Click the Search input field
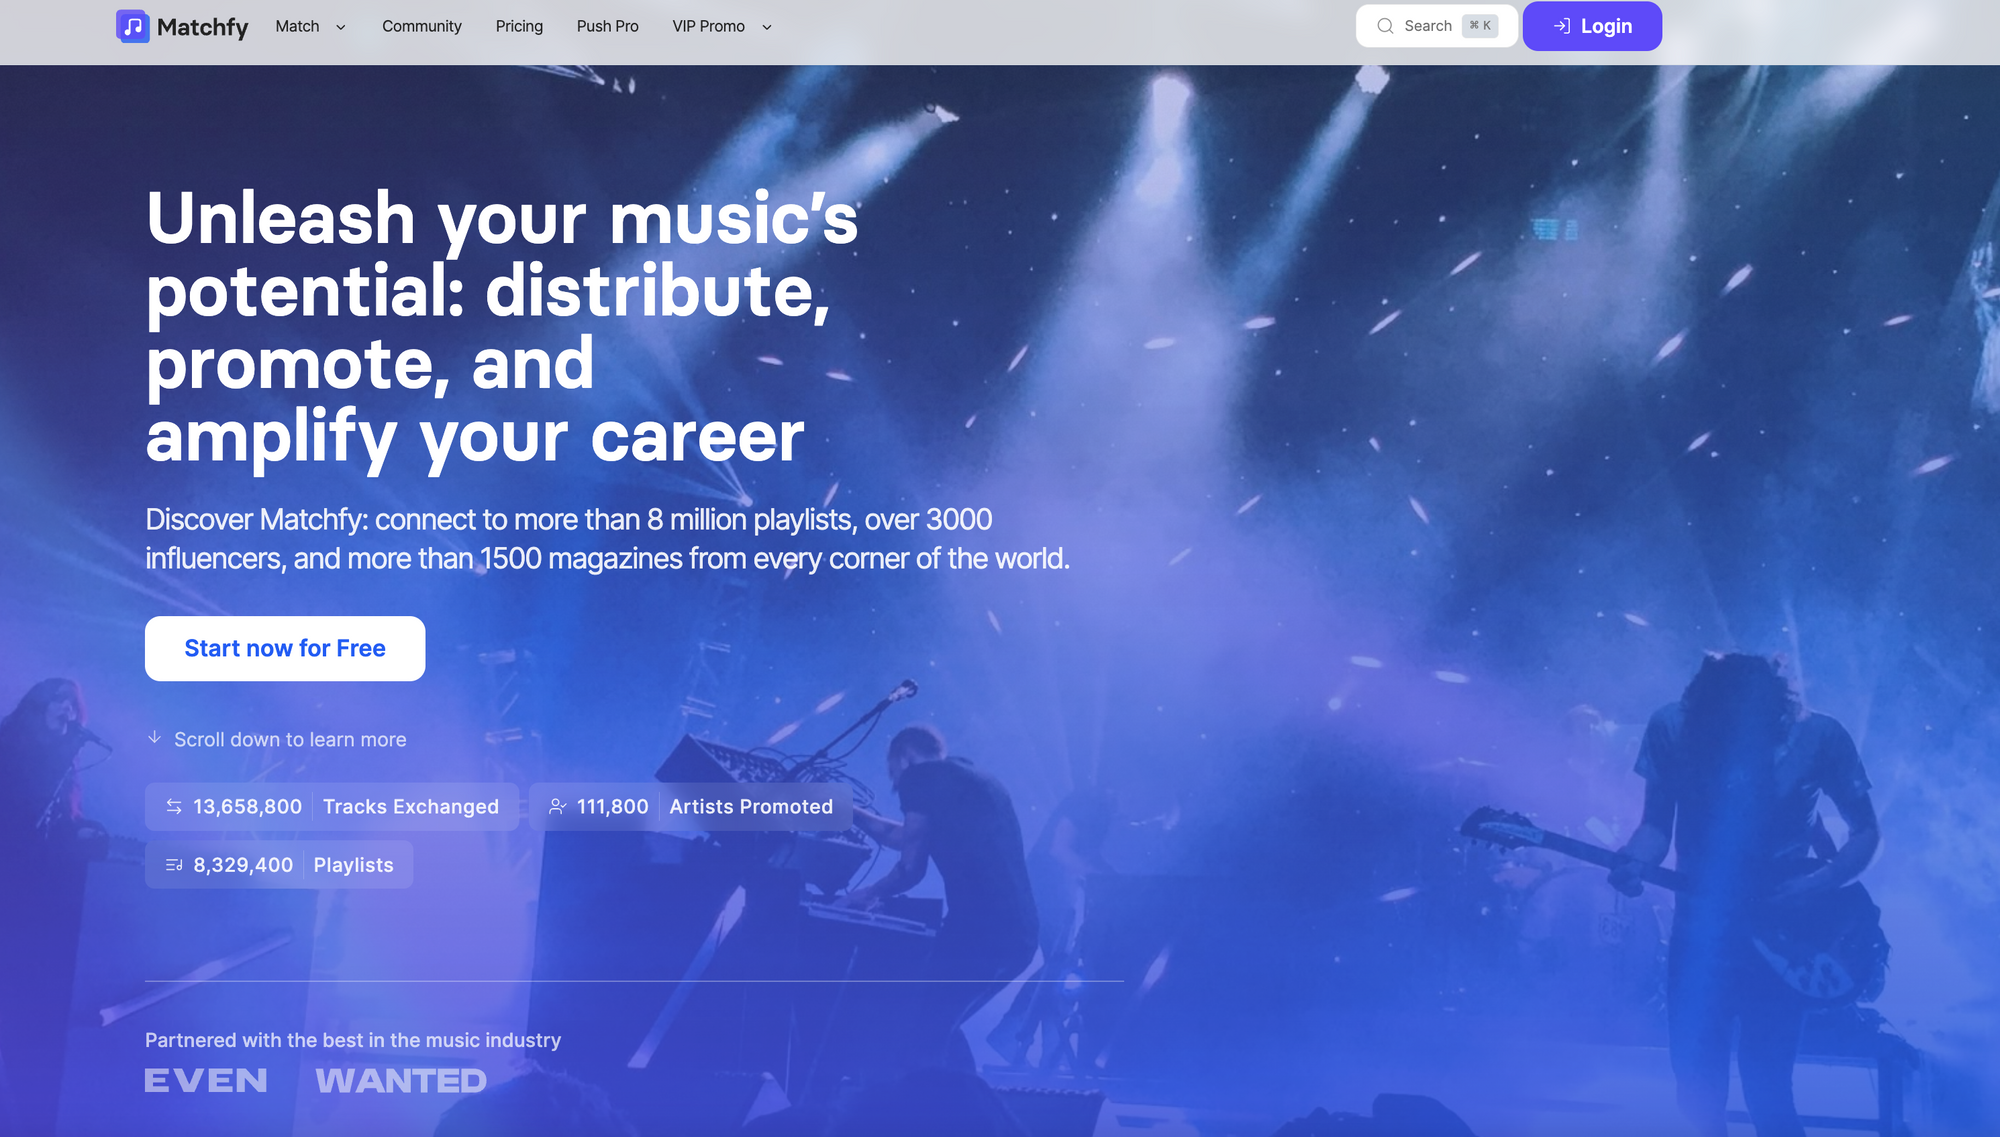 (1436, 26)
